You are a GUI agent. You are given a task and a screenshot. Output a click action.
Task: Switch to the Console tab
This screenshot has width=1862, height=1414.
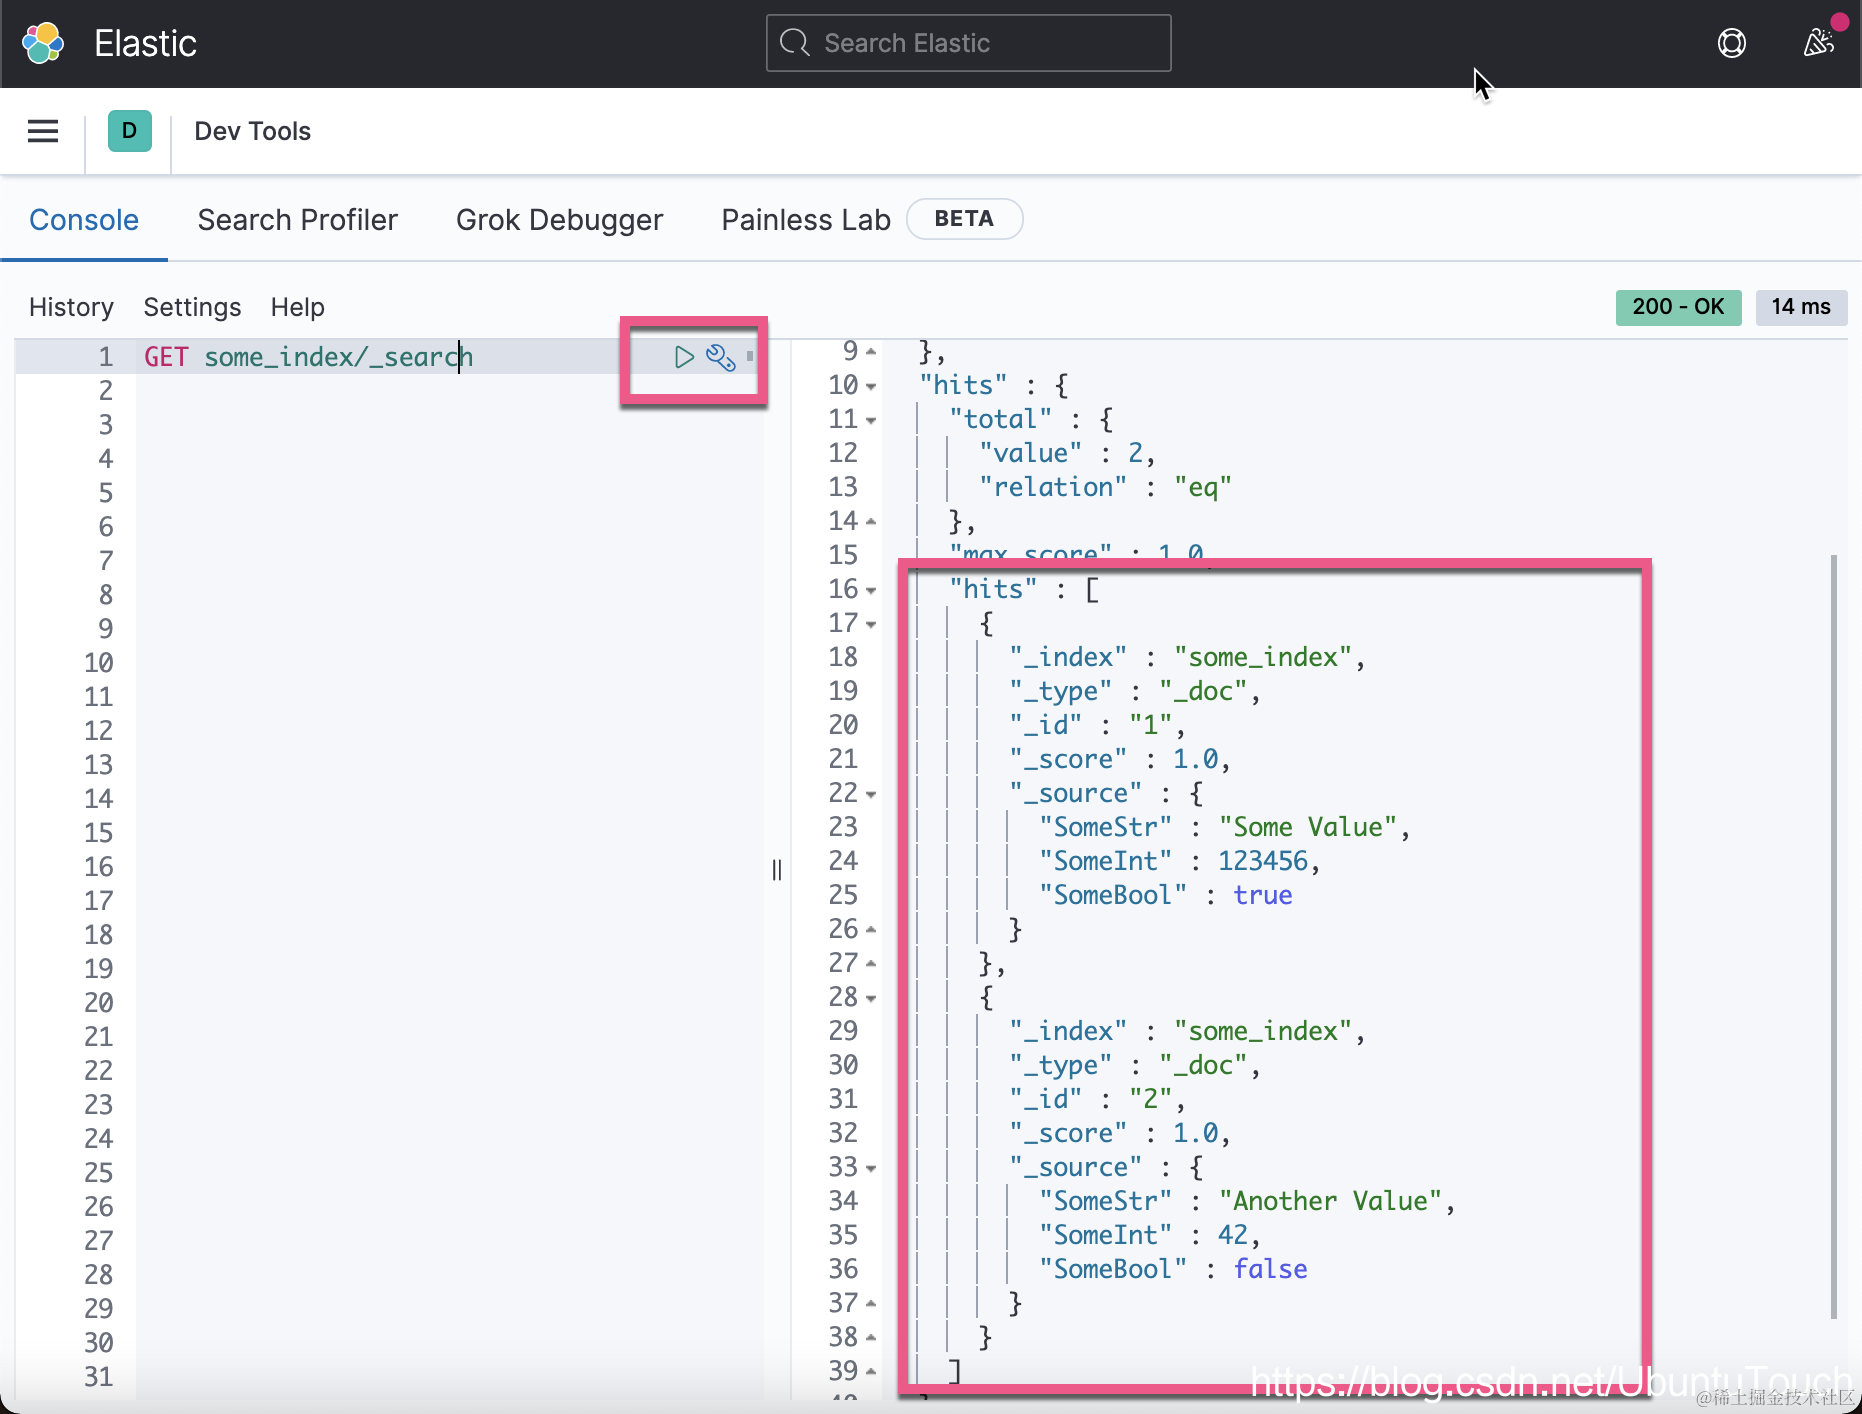[84, 220]
